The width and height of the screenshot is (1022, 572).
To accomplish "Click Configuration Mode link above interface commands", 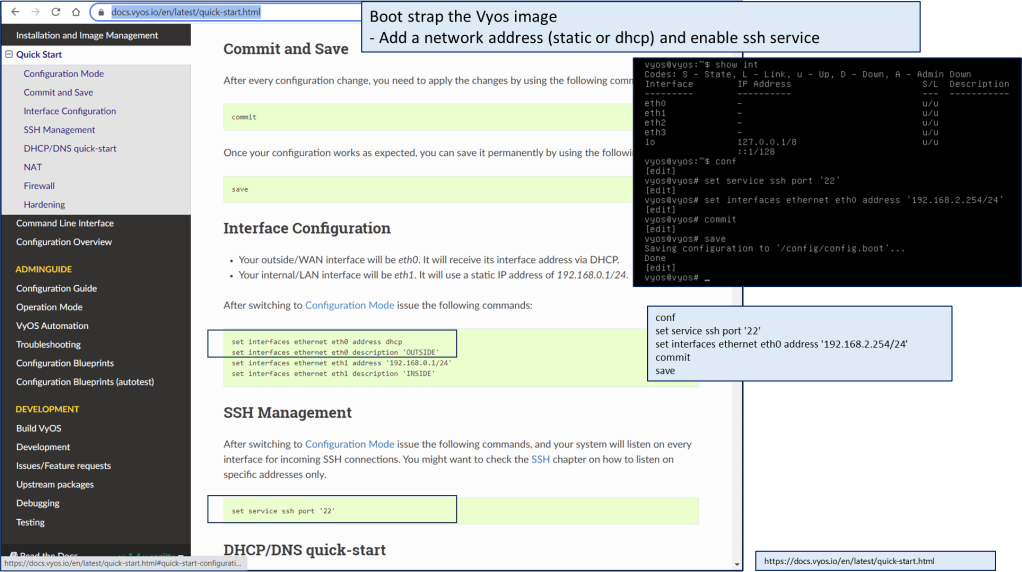I will click(x=349, y=305).
